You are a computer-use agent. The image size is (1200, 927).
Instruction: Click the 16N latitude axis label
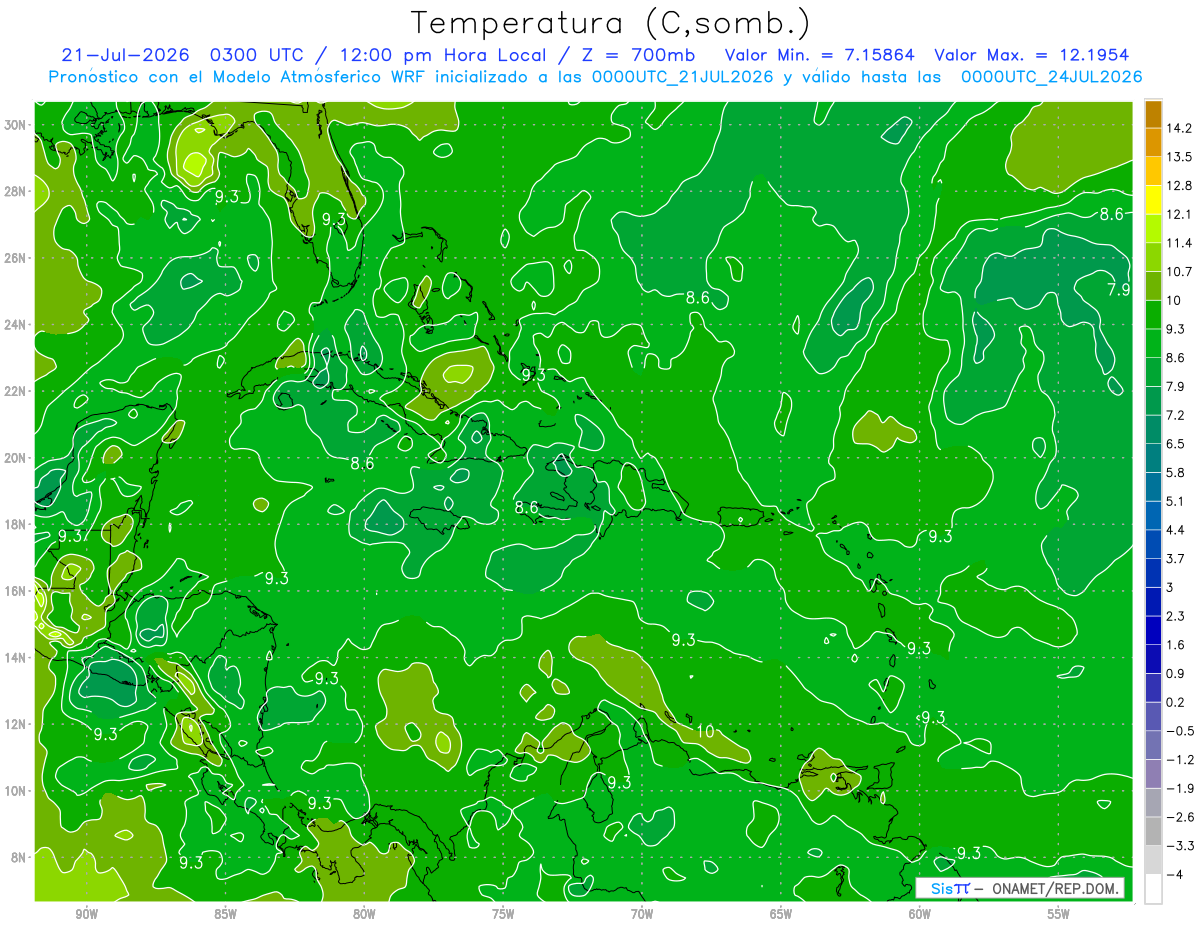coord(17,590)
